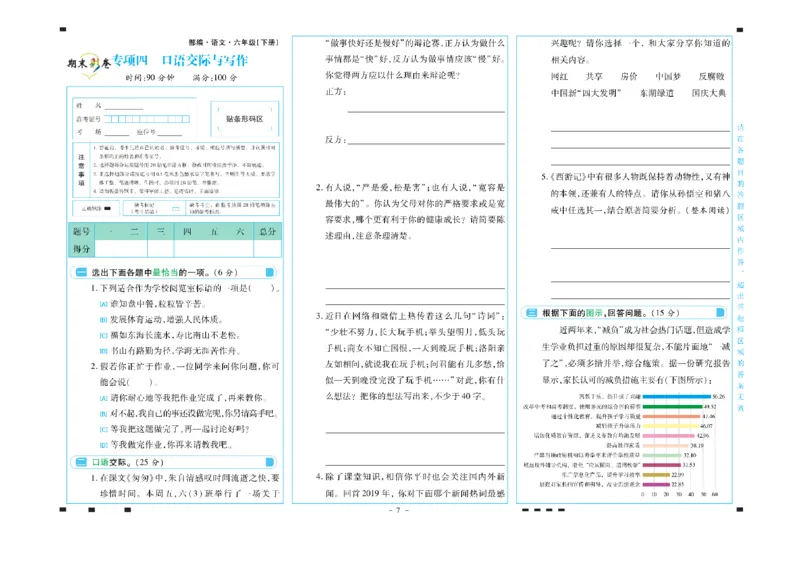Click the hot word 中国梦
800x566 pixels.
[668, 77]
